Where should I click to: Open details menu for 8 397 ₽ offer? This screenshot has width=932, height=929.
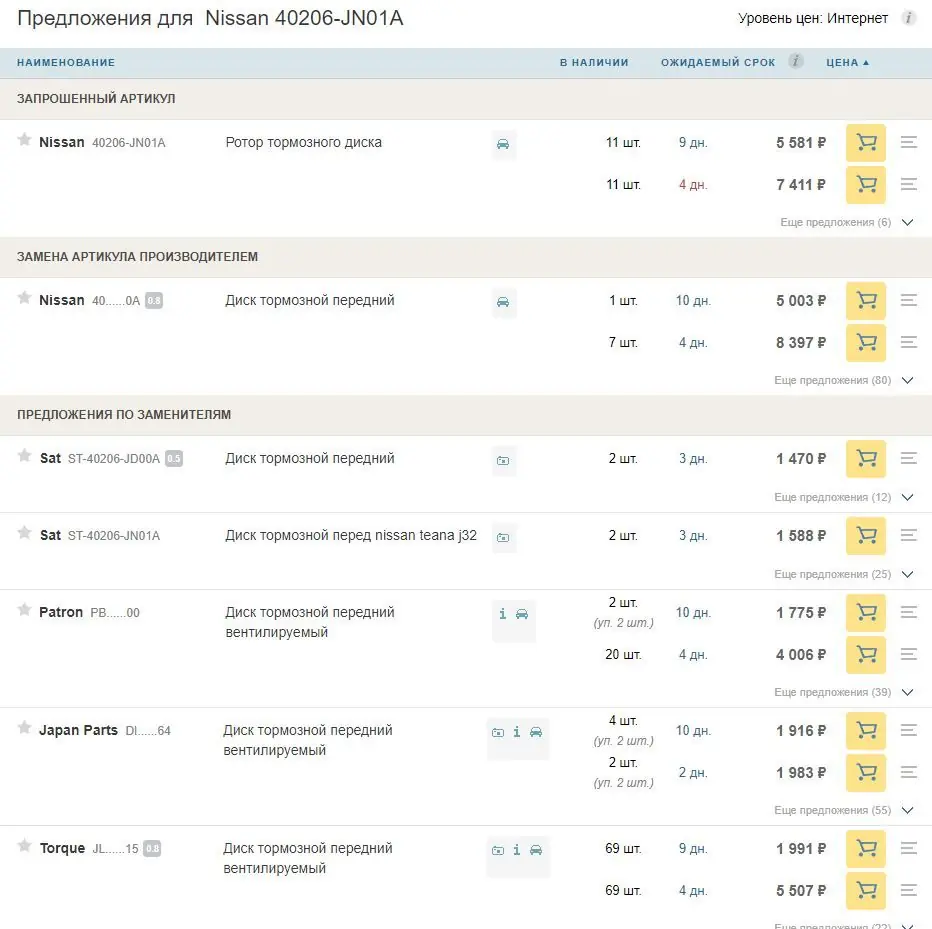coord(908,342)
